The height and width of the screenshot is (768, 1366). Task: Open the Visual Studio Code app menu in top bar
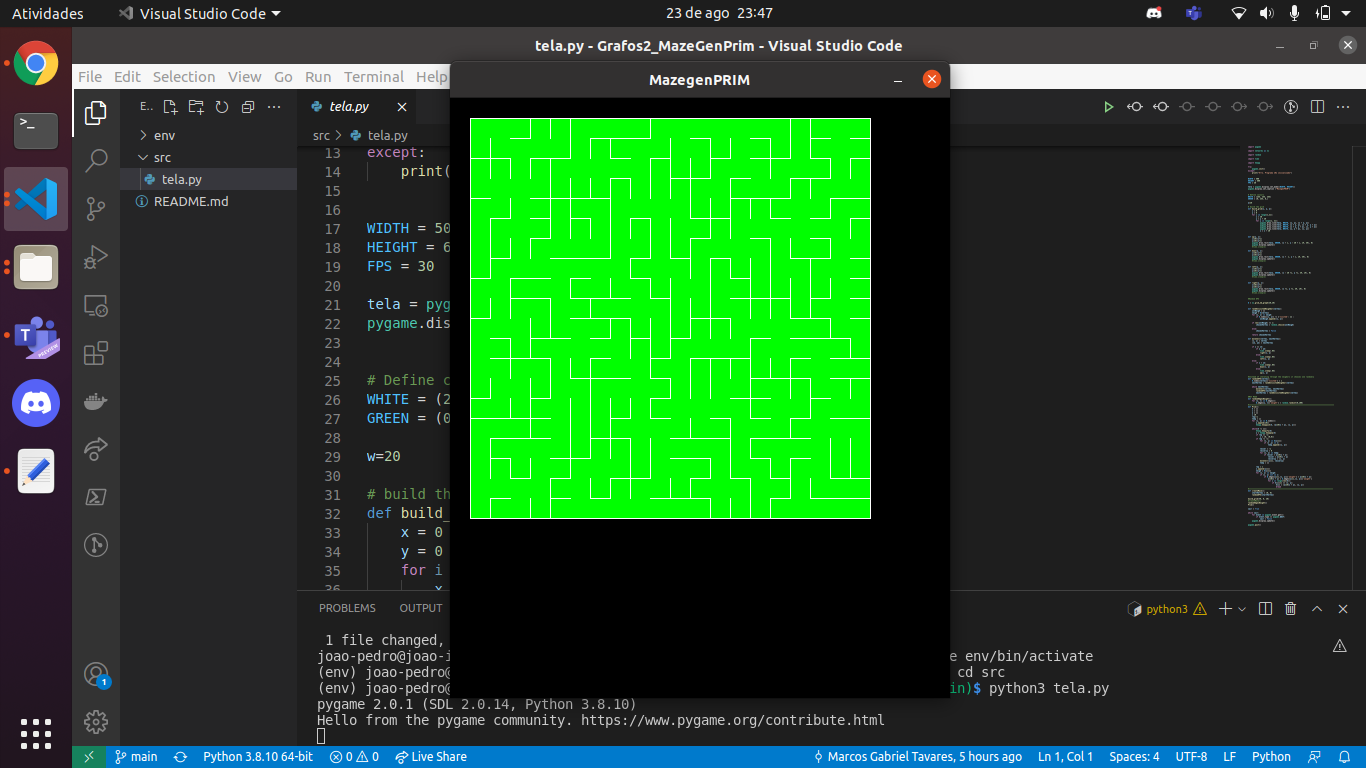[199, 13]
